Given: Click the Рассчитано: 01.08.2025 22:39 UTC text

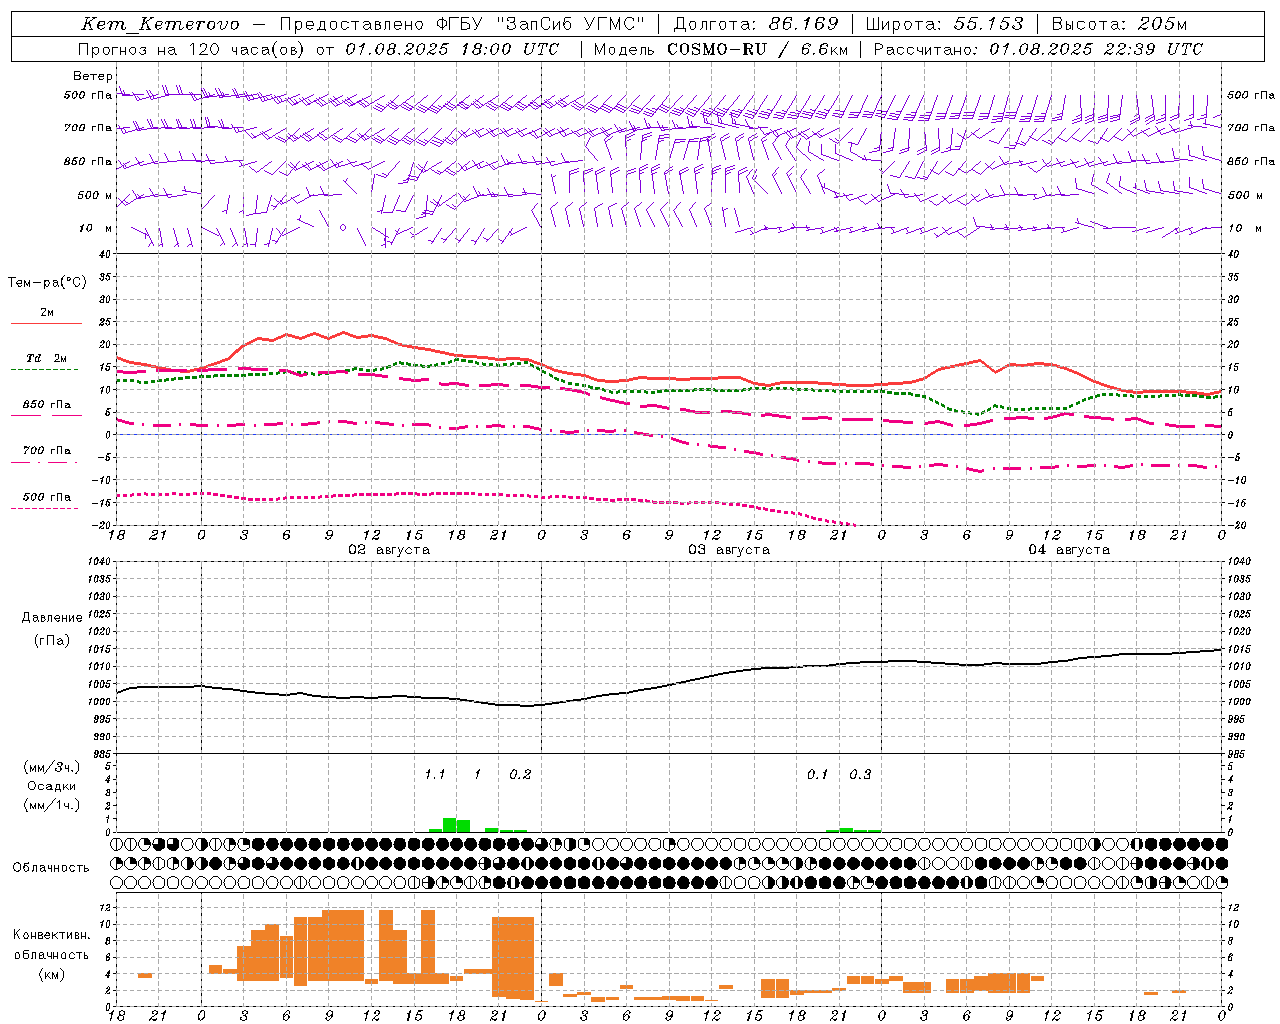Looking at the screenshot, I should pos(1038,49).
